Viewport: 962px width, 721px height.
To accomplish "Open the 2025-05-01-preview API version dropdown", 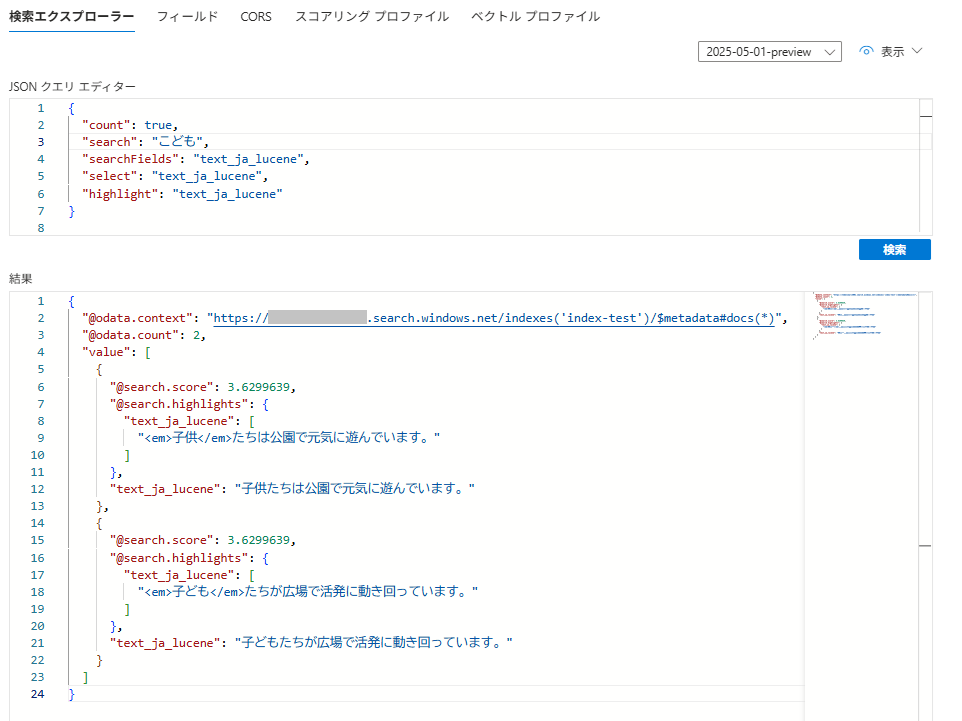I will pos(769,52).
